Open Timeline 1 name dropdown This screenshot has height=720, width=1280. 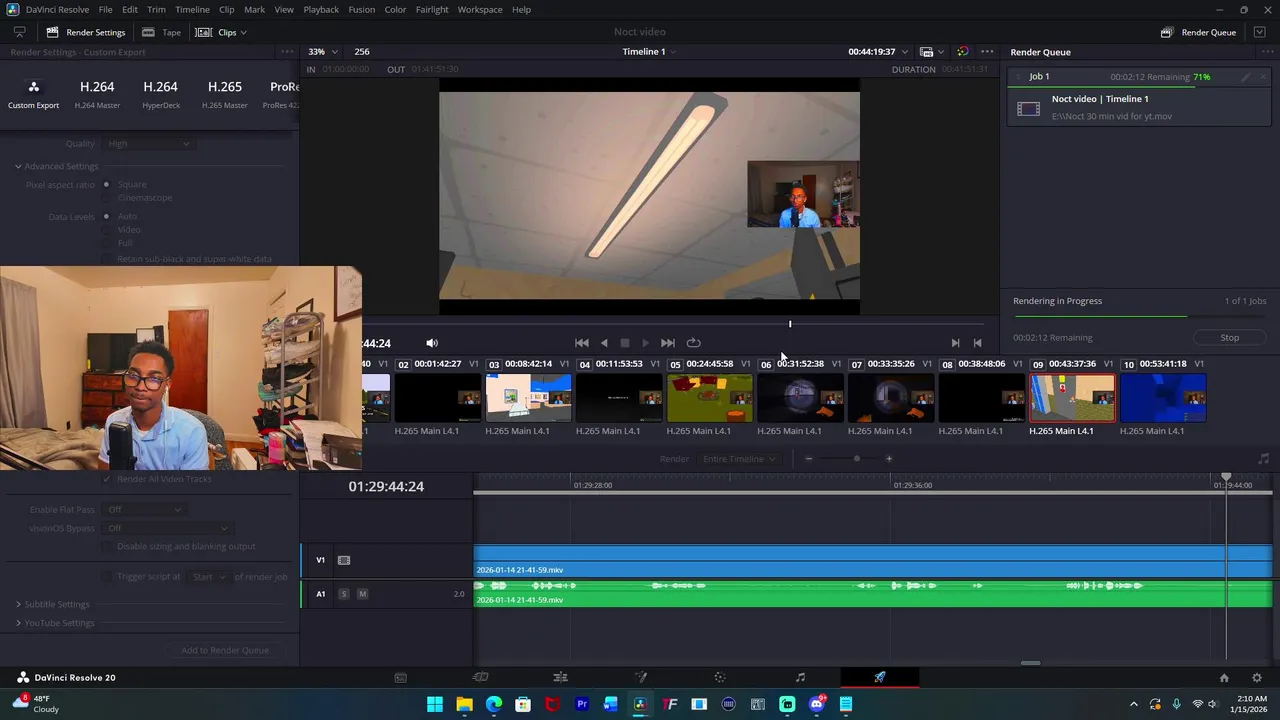click(649, 52)
